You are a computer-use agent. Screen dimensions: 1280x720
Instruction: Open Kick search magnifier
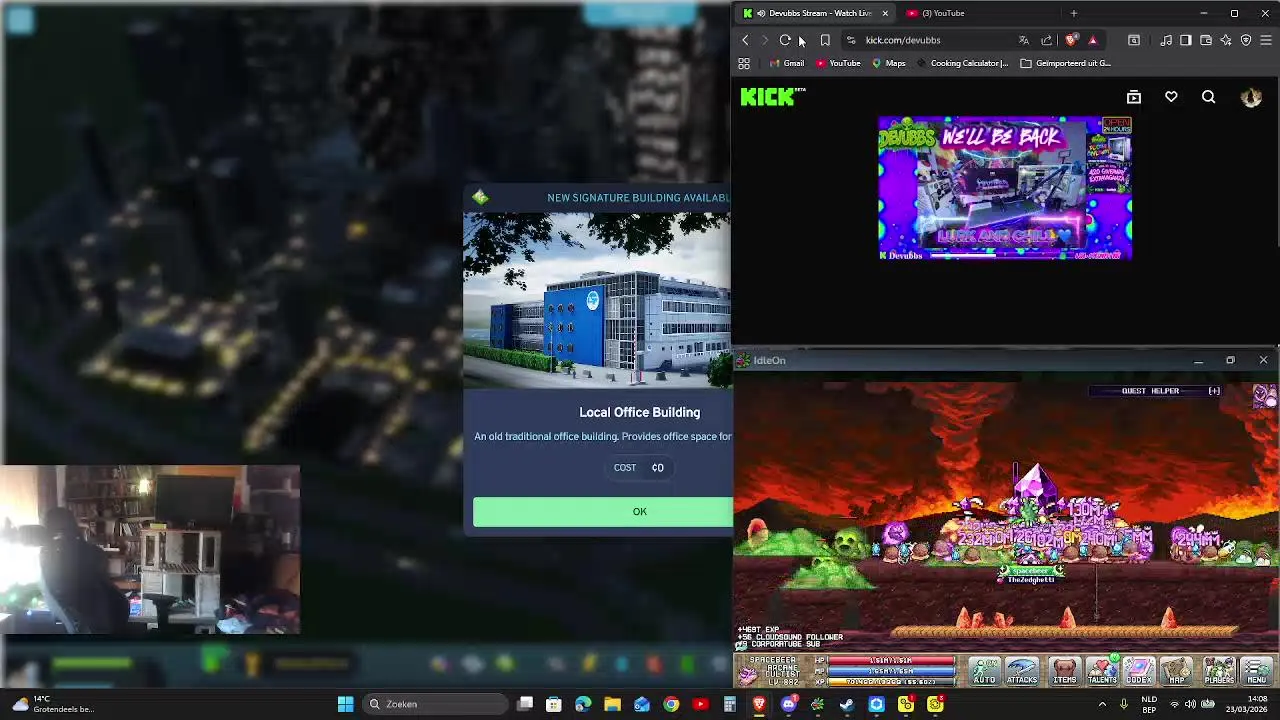(x=1208, y=97)
